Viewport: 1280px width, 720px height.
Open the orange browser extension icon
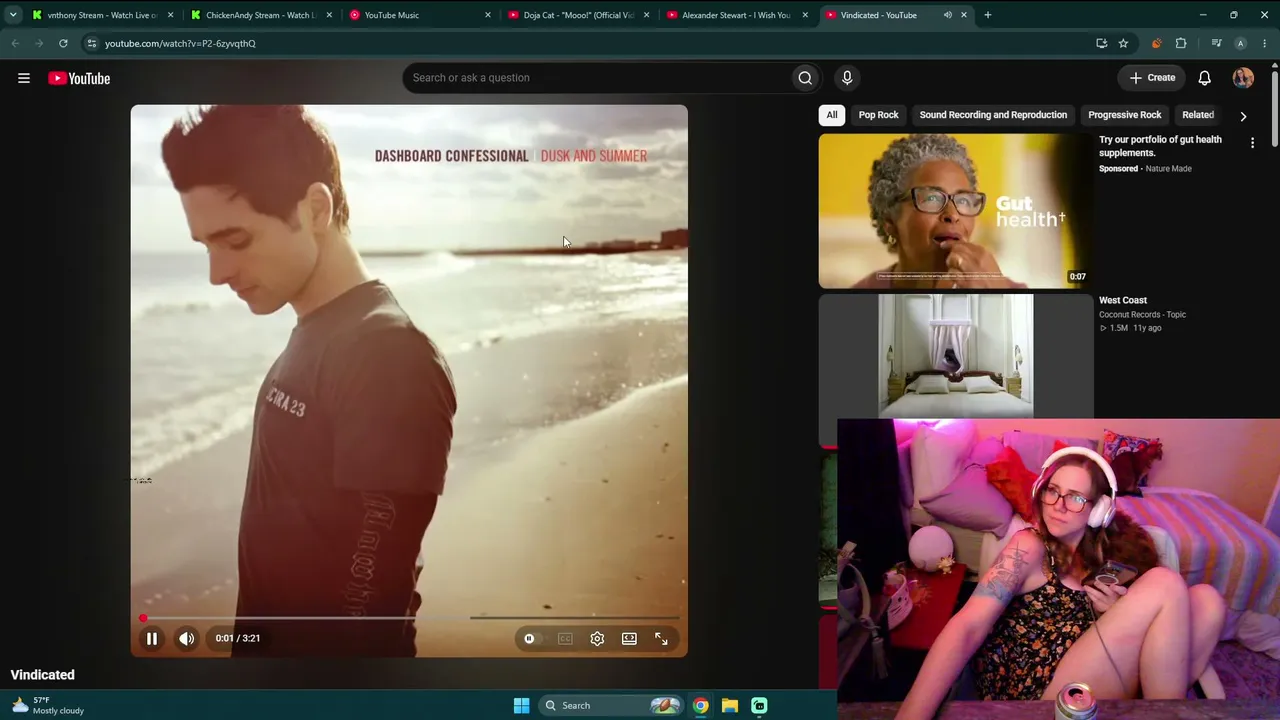1157,43
